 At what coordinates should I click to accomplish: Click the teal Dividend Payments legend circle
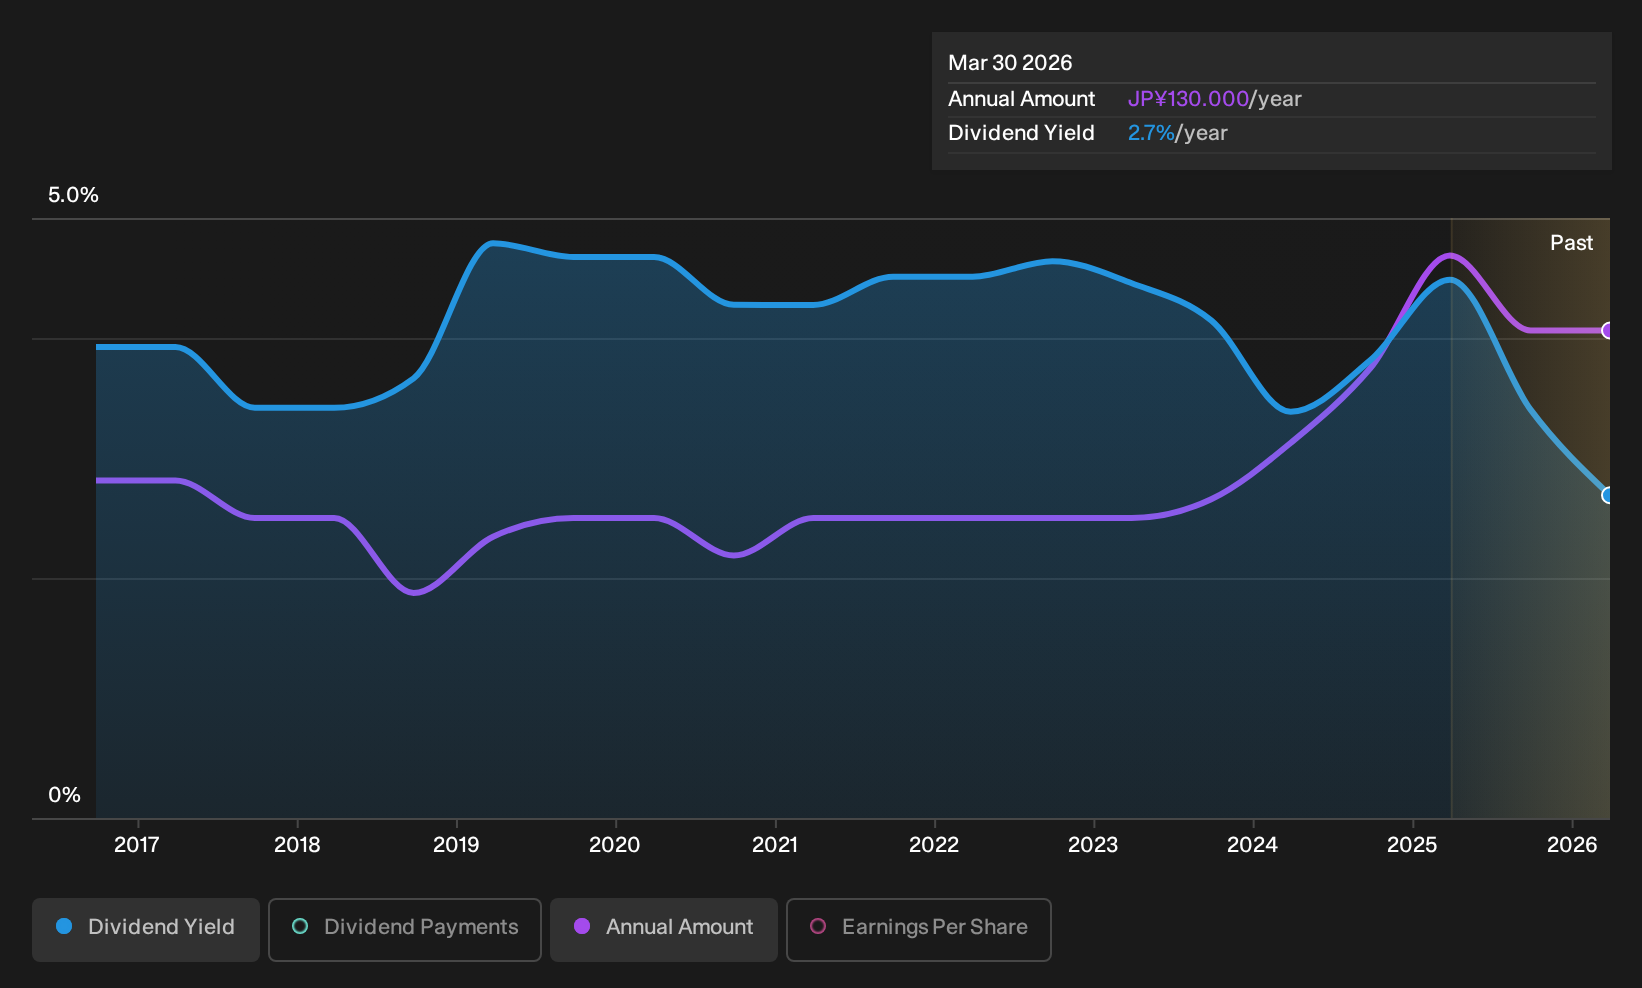coord(300,927)
